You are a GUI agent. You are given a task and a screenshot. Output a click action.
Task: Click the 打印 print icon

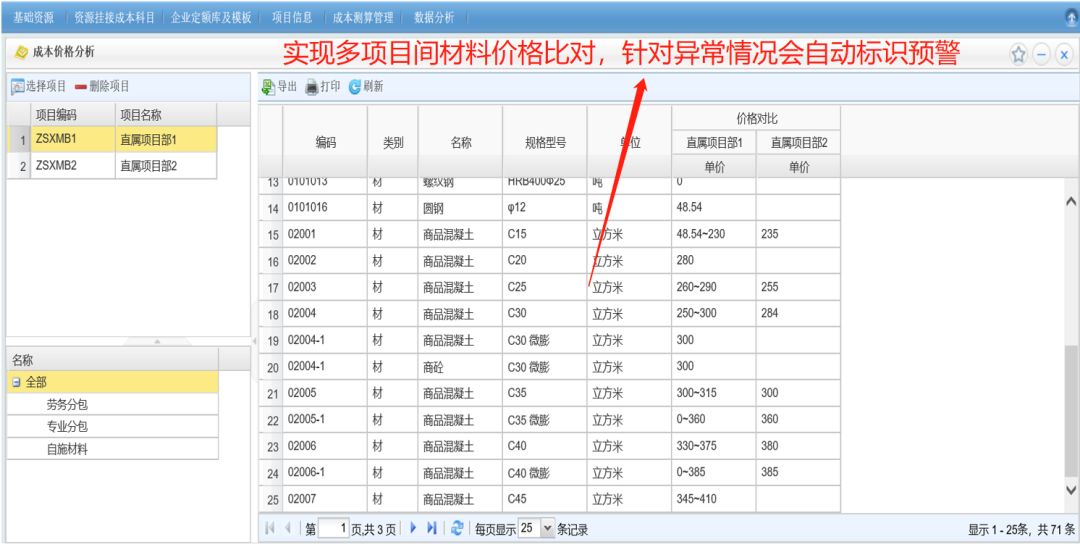[312, 87]
